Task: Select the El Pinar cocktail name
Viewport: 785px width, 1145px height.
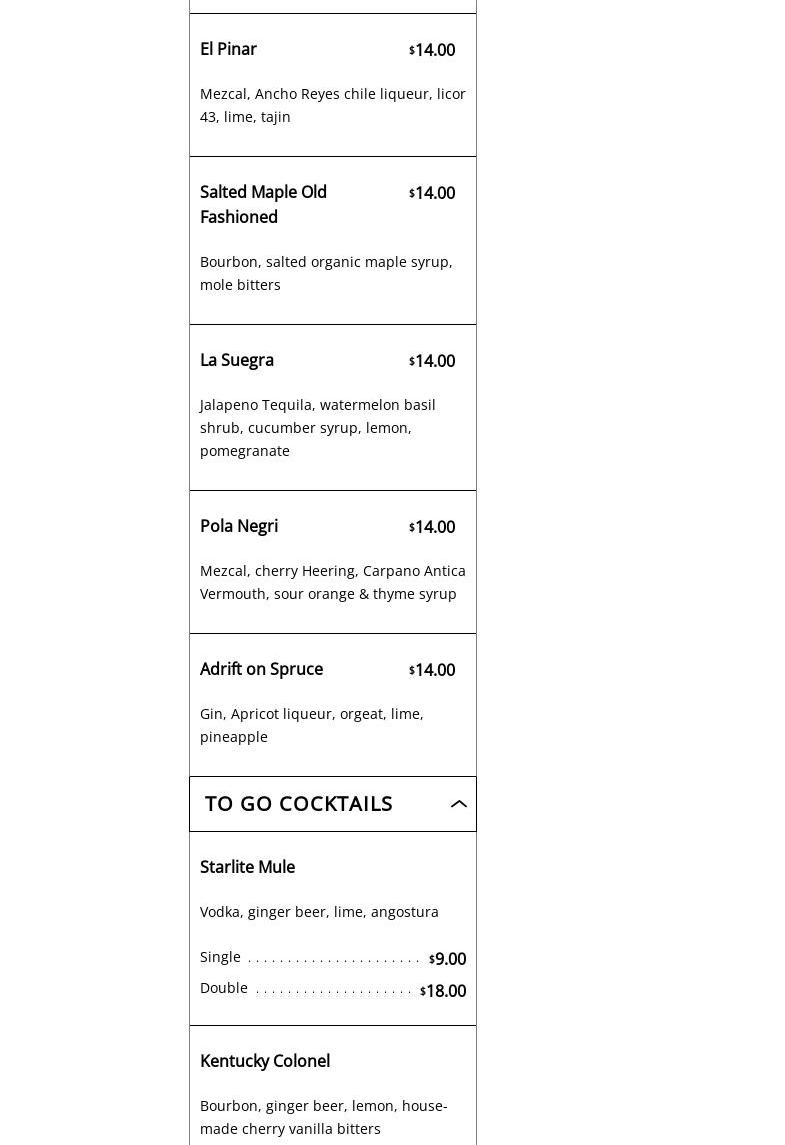Action: pos(228,49)
